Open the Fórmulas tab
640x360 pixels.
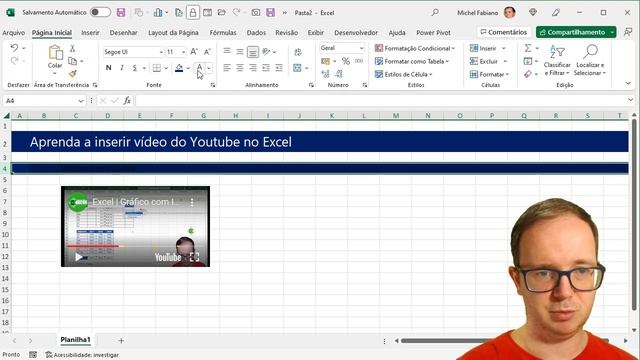pyautogui.click(x=223, y=33)
